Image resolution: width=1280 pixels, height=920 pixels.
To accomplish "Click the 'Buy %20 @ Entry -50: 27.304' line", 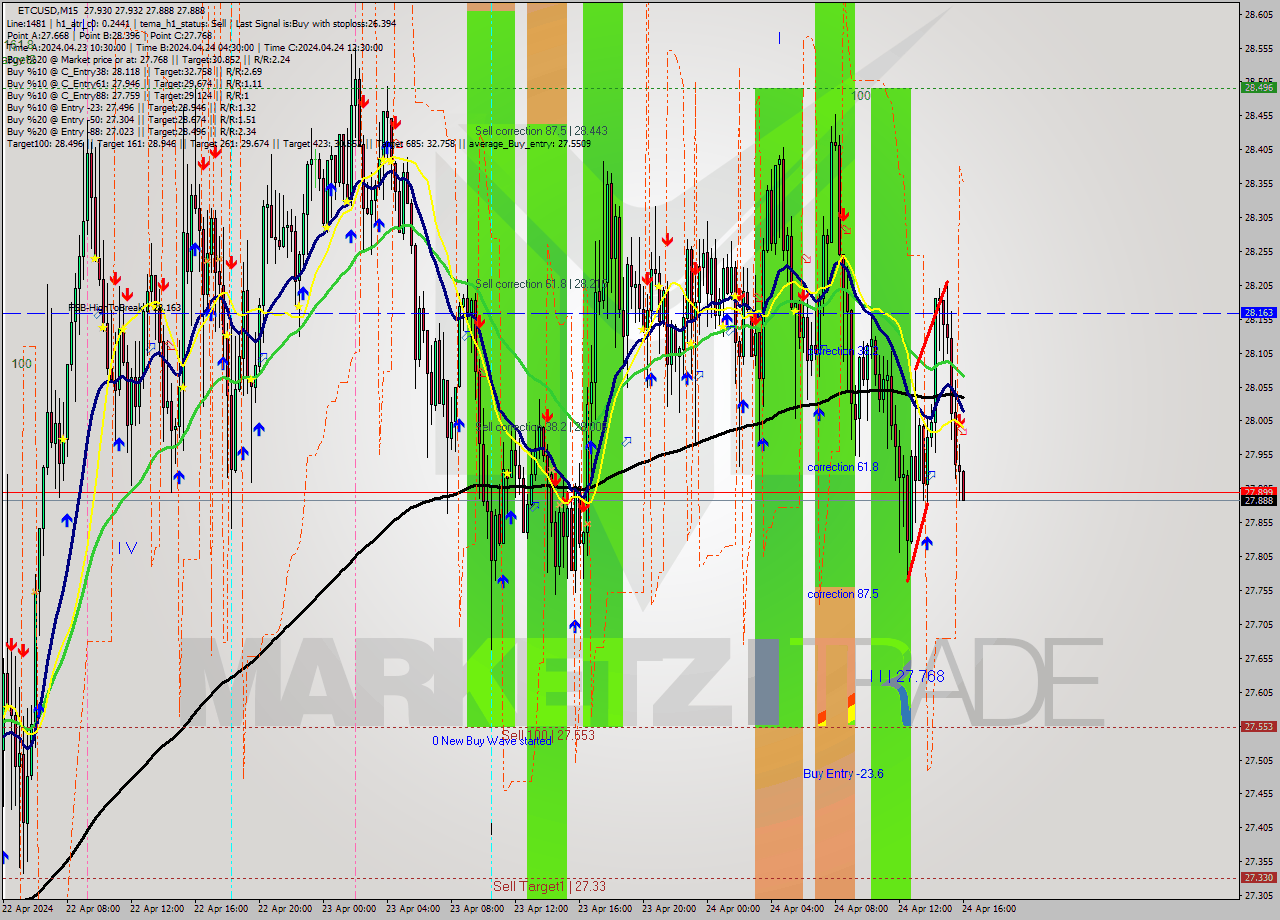I will point(131,119).
